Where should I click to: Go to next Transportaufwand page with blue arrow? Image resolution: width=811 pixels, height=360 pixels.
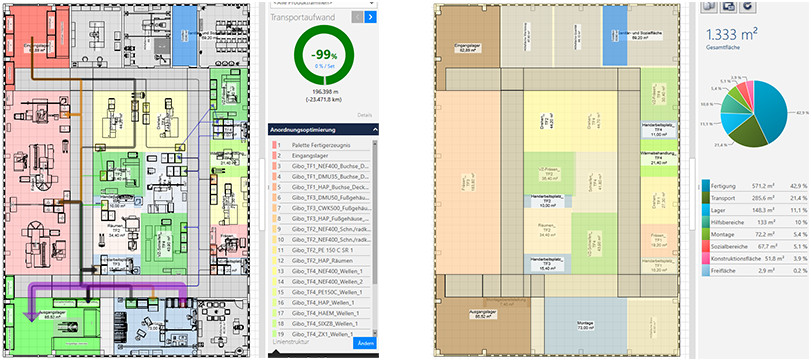click(370, 17)
